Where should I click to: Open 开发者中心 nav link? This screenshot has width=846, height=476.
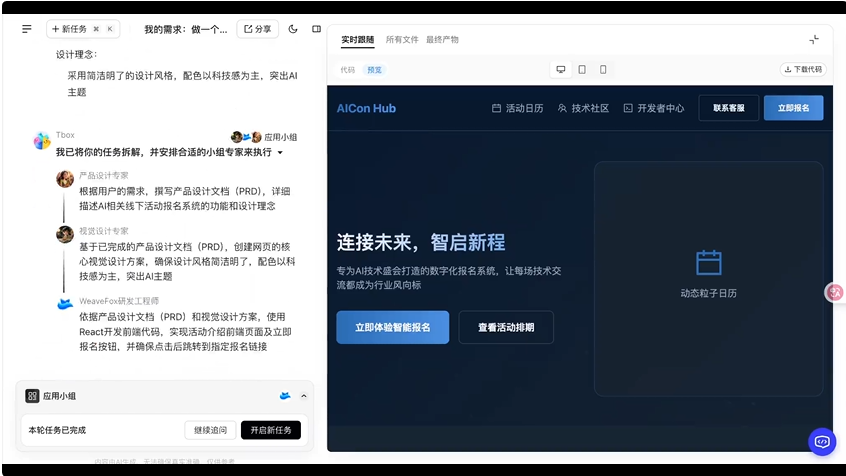[654, 108]
